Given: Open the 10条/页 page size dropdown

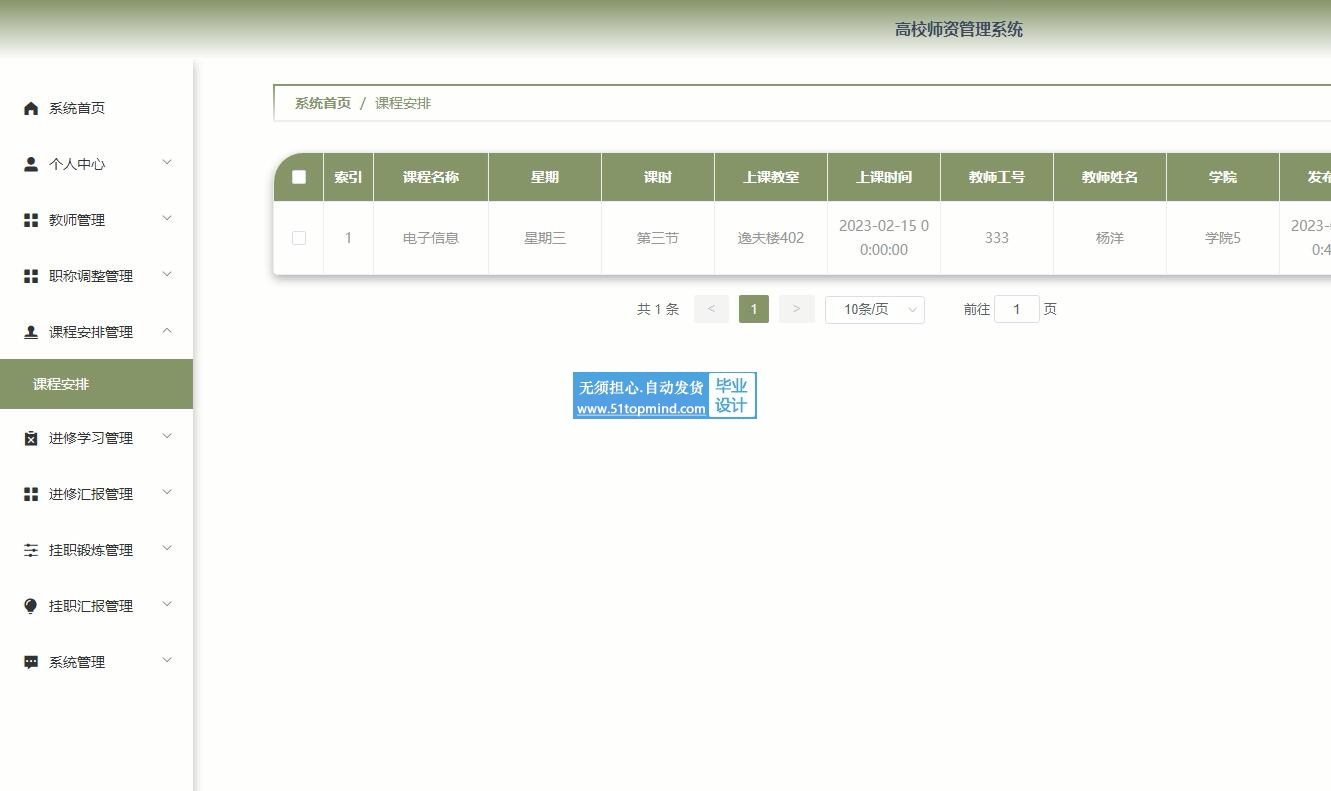Looking at the screenshot, I should [x=874, y=310].
